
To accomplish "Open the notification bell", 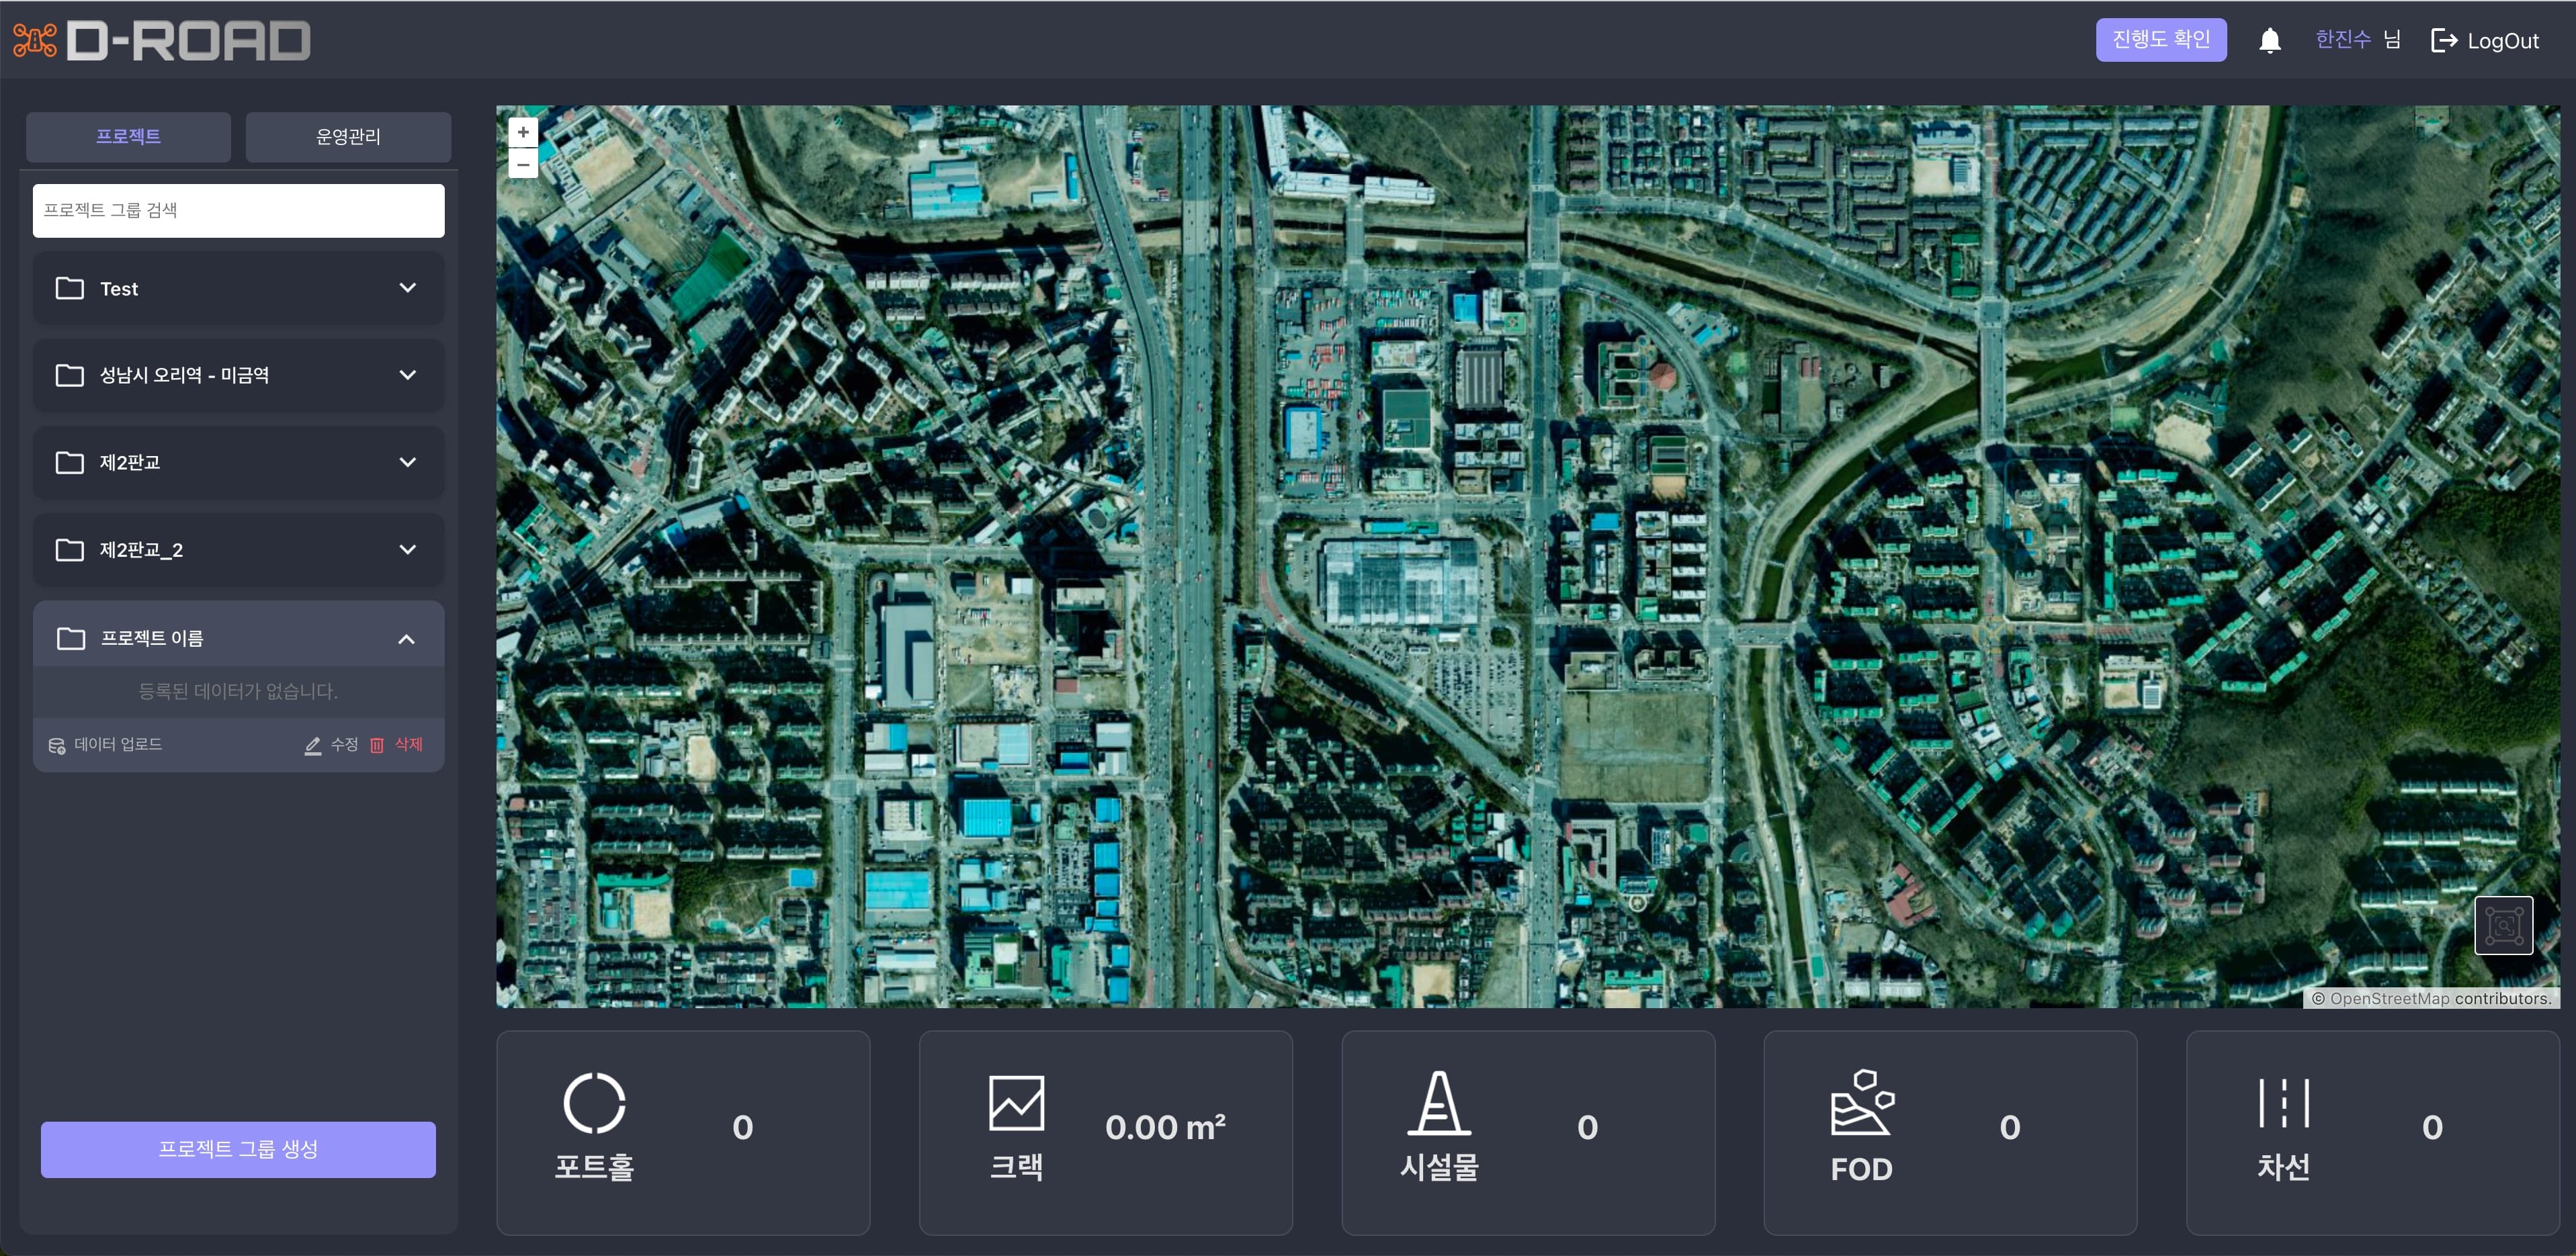I will coord(2270,40).
